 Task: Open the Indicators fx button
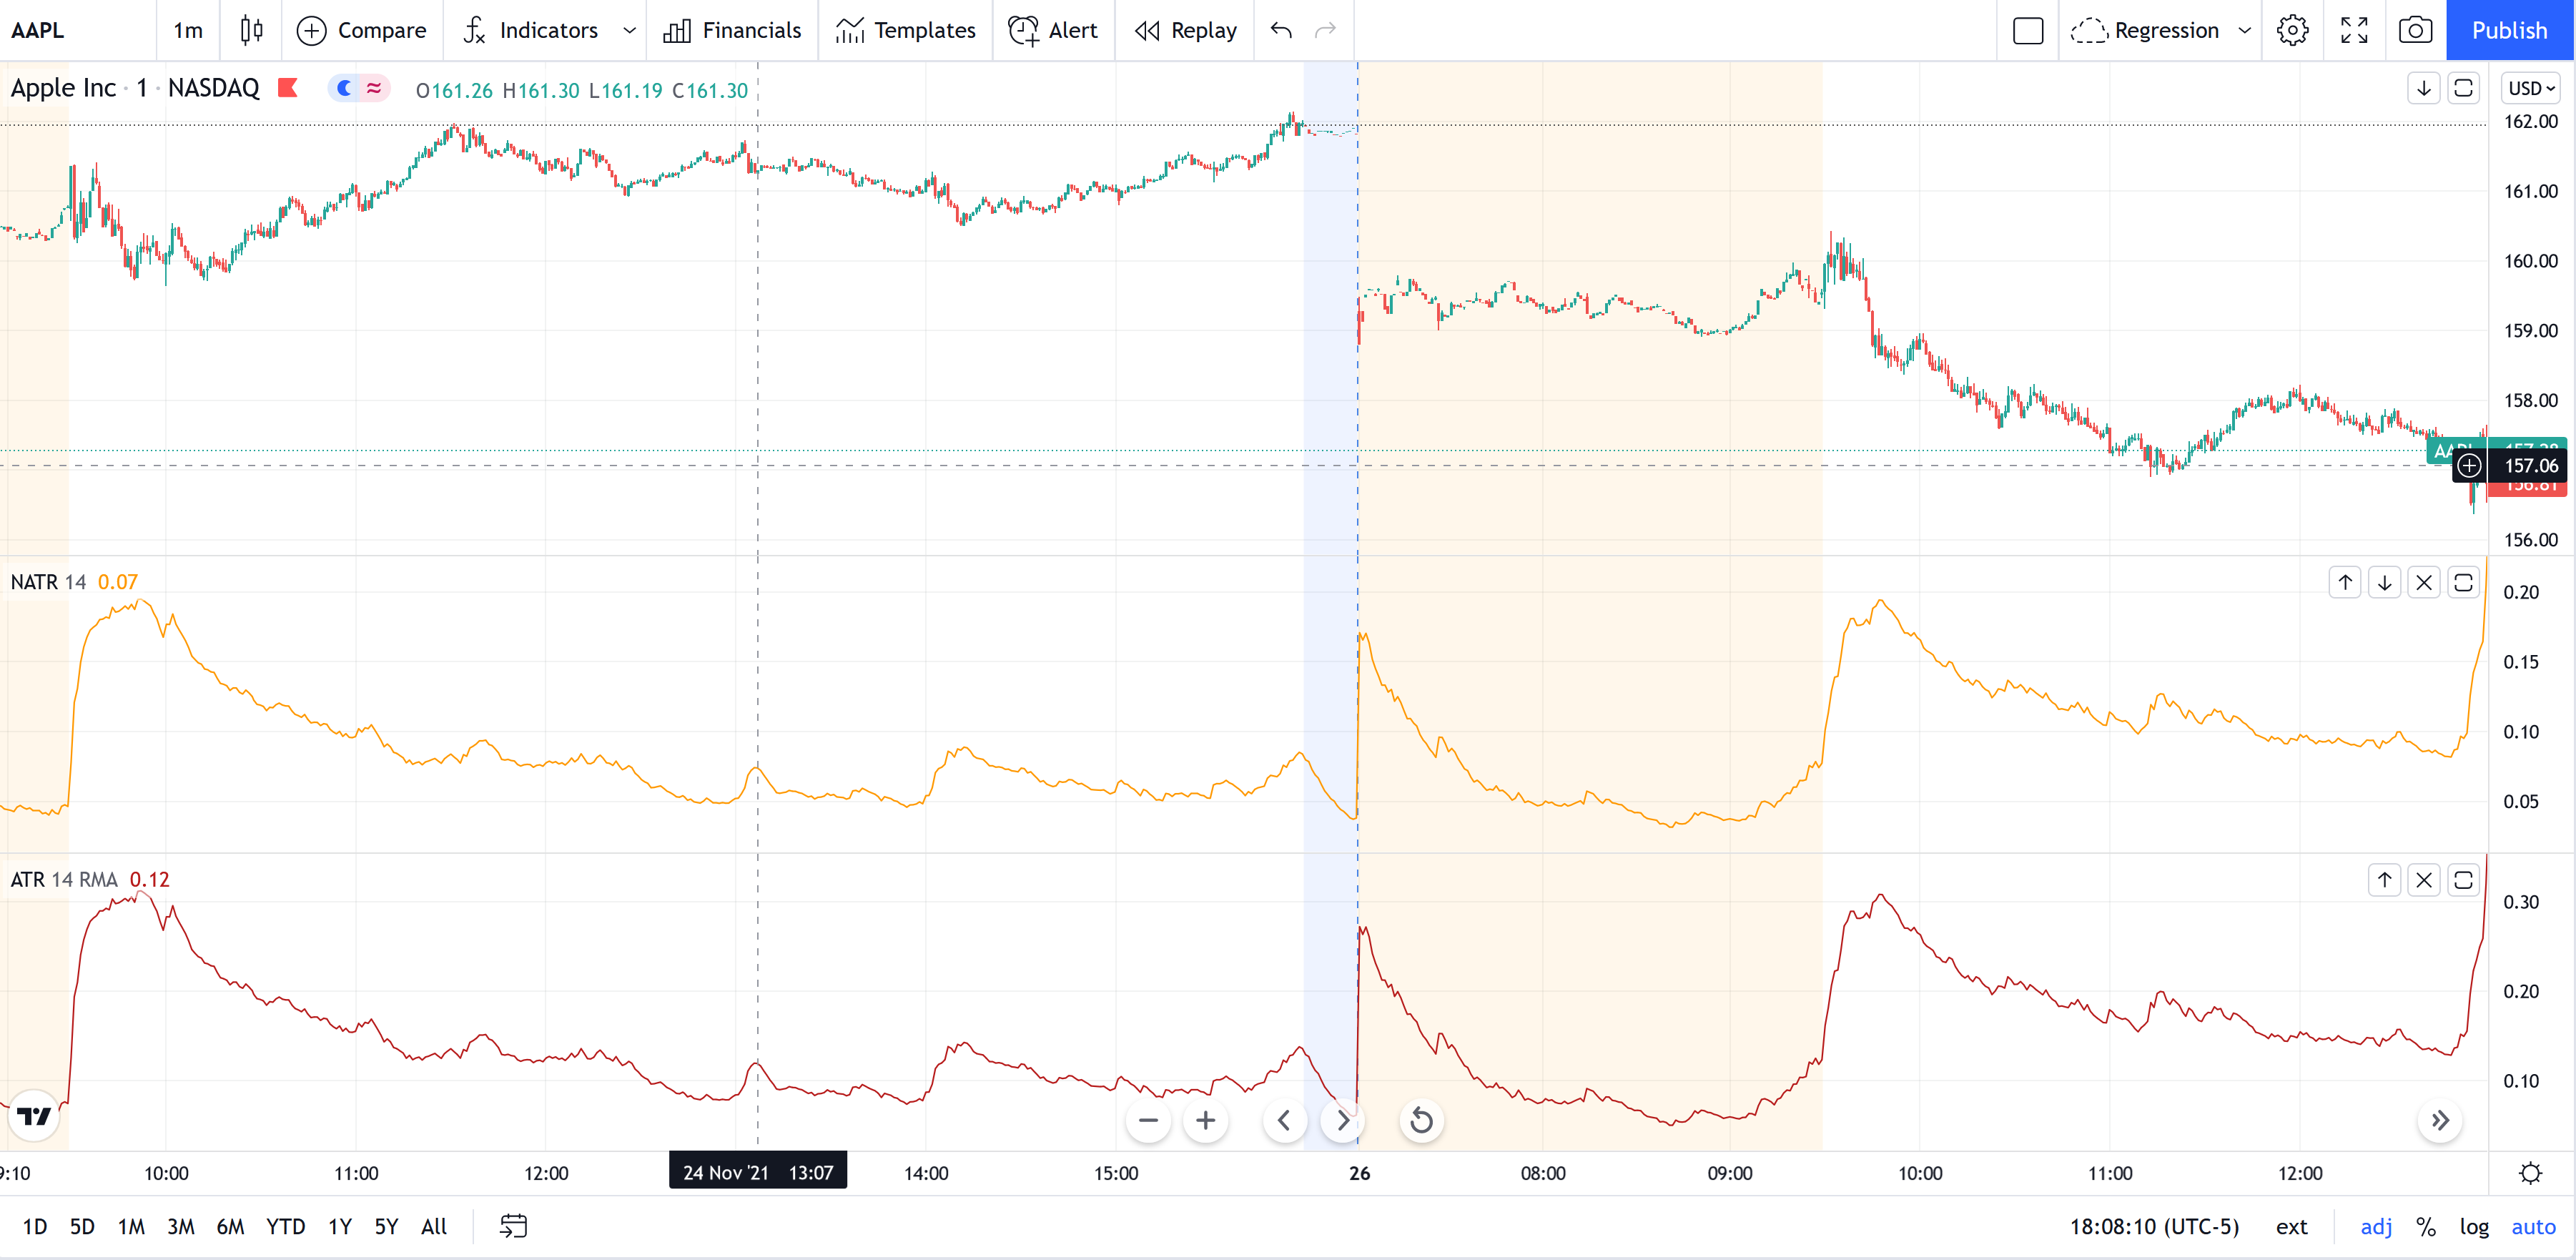[x=530, y=30]
